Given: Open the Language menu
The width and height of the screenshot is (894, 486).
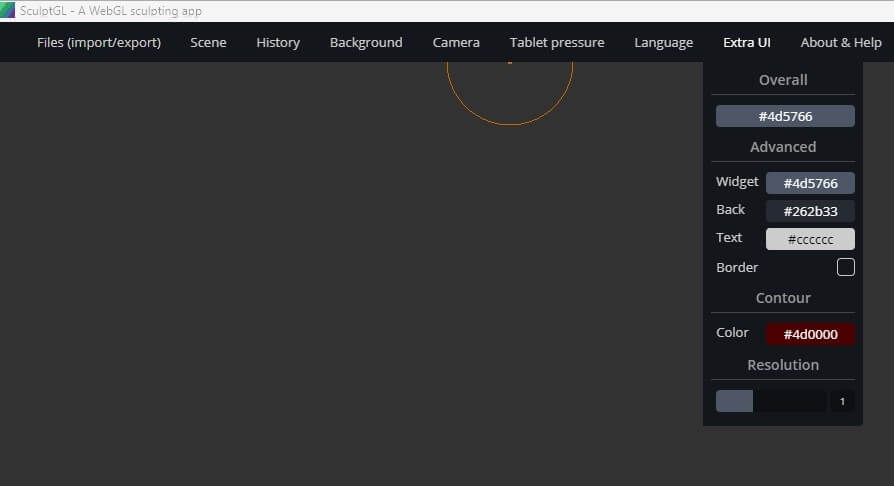Looking at the screenshot, I should coord(664,43).
